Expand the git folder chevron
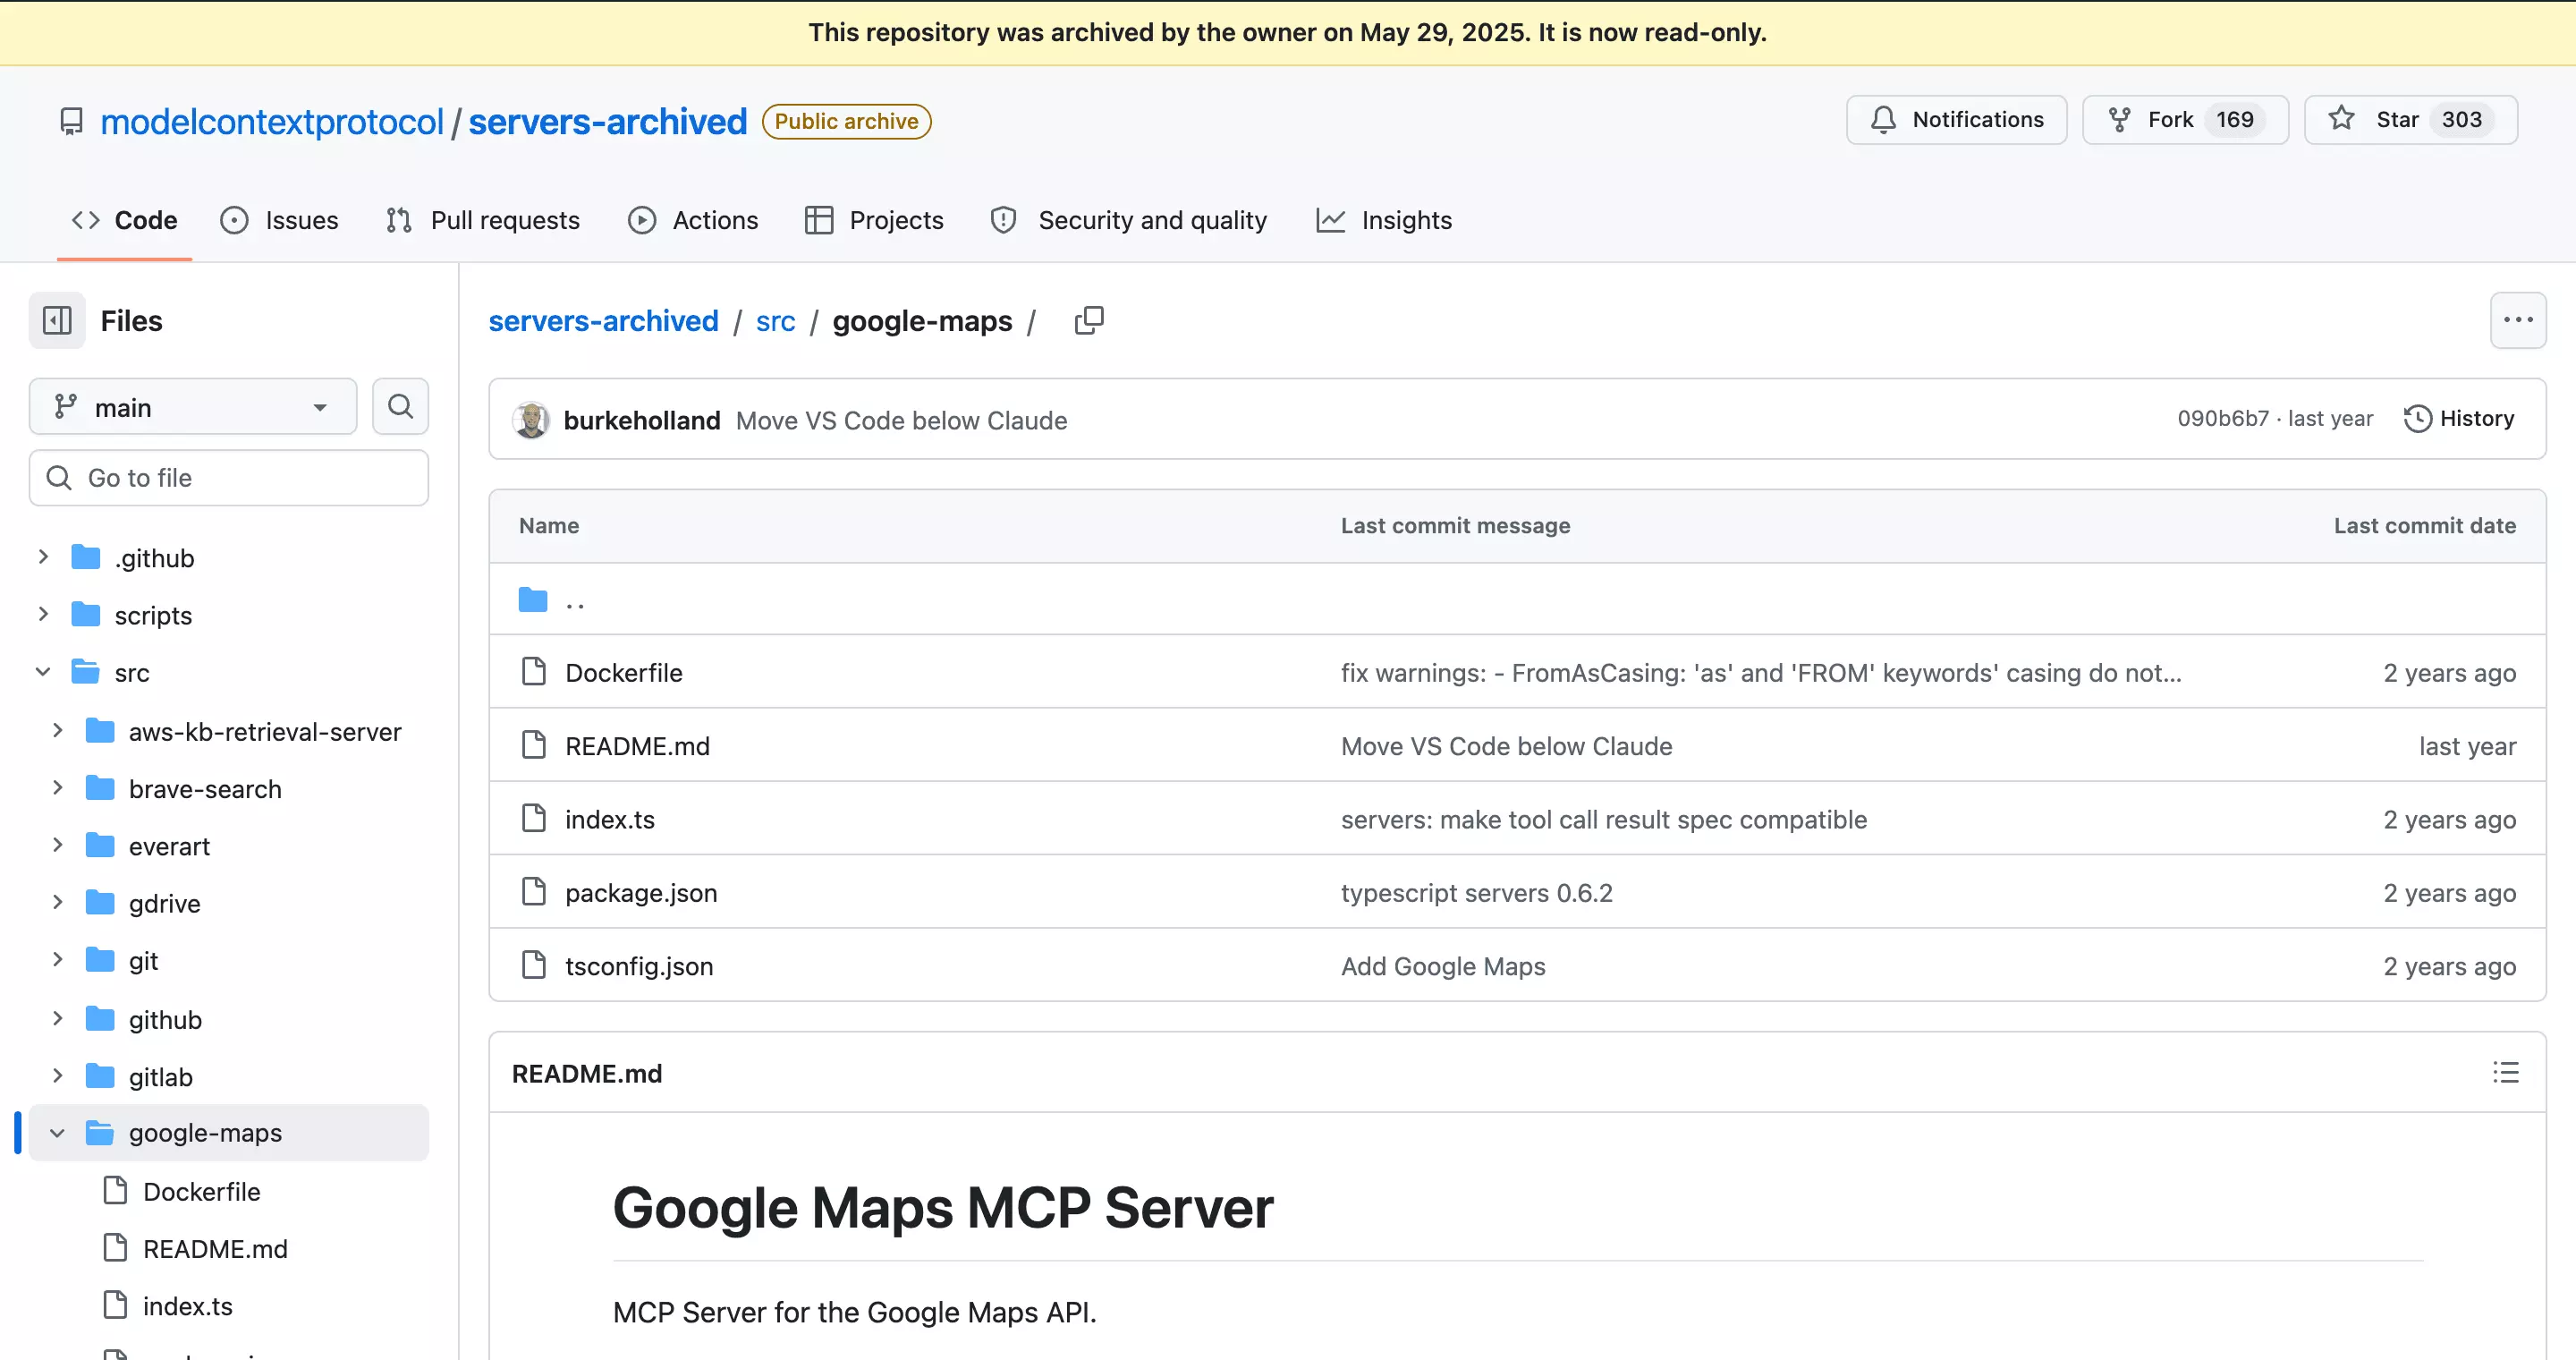 [x=57, y=960]
